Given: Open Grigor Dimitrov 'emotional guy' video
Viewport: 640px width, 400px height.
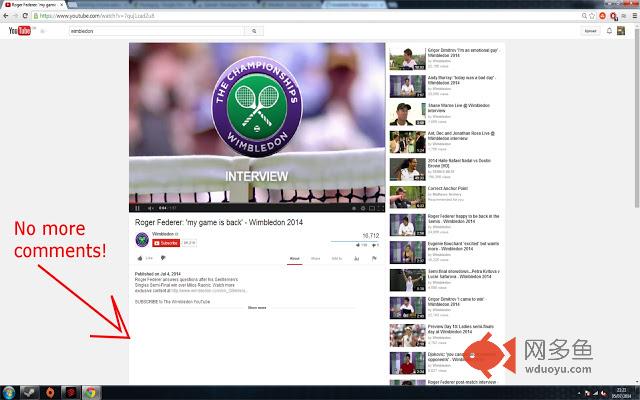Looking at the screenshot, I should coord(445,58).
